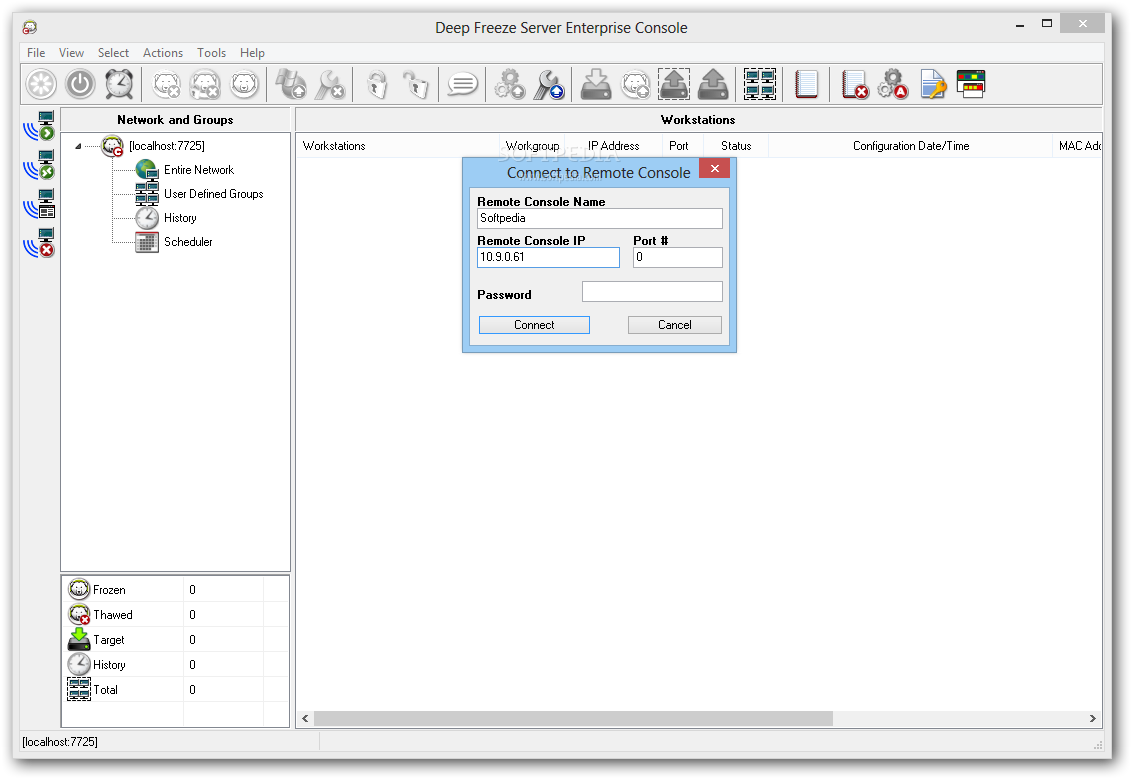Click the Password input field
Screen dimensions: 1132x779
click(653, 291)
